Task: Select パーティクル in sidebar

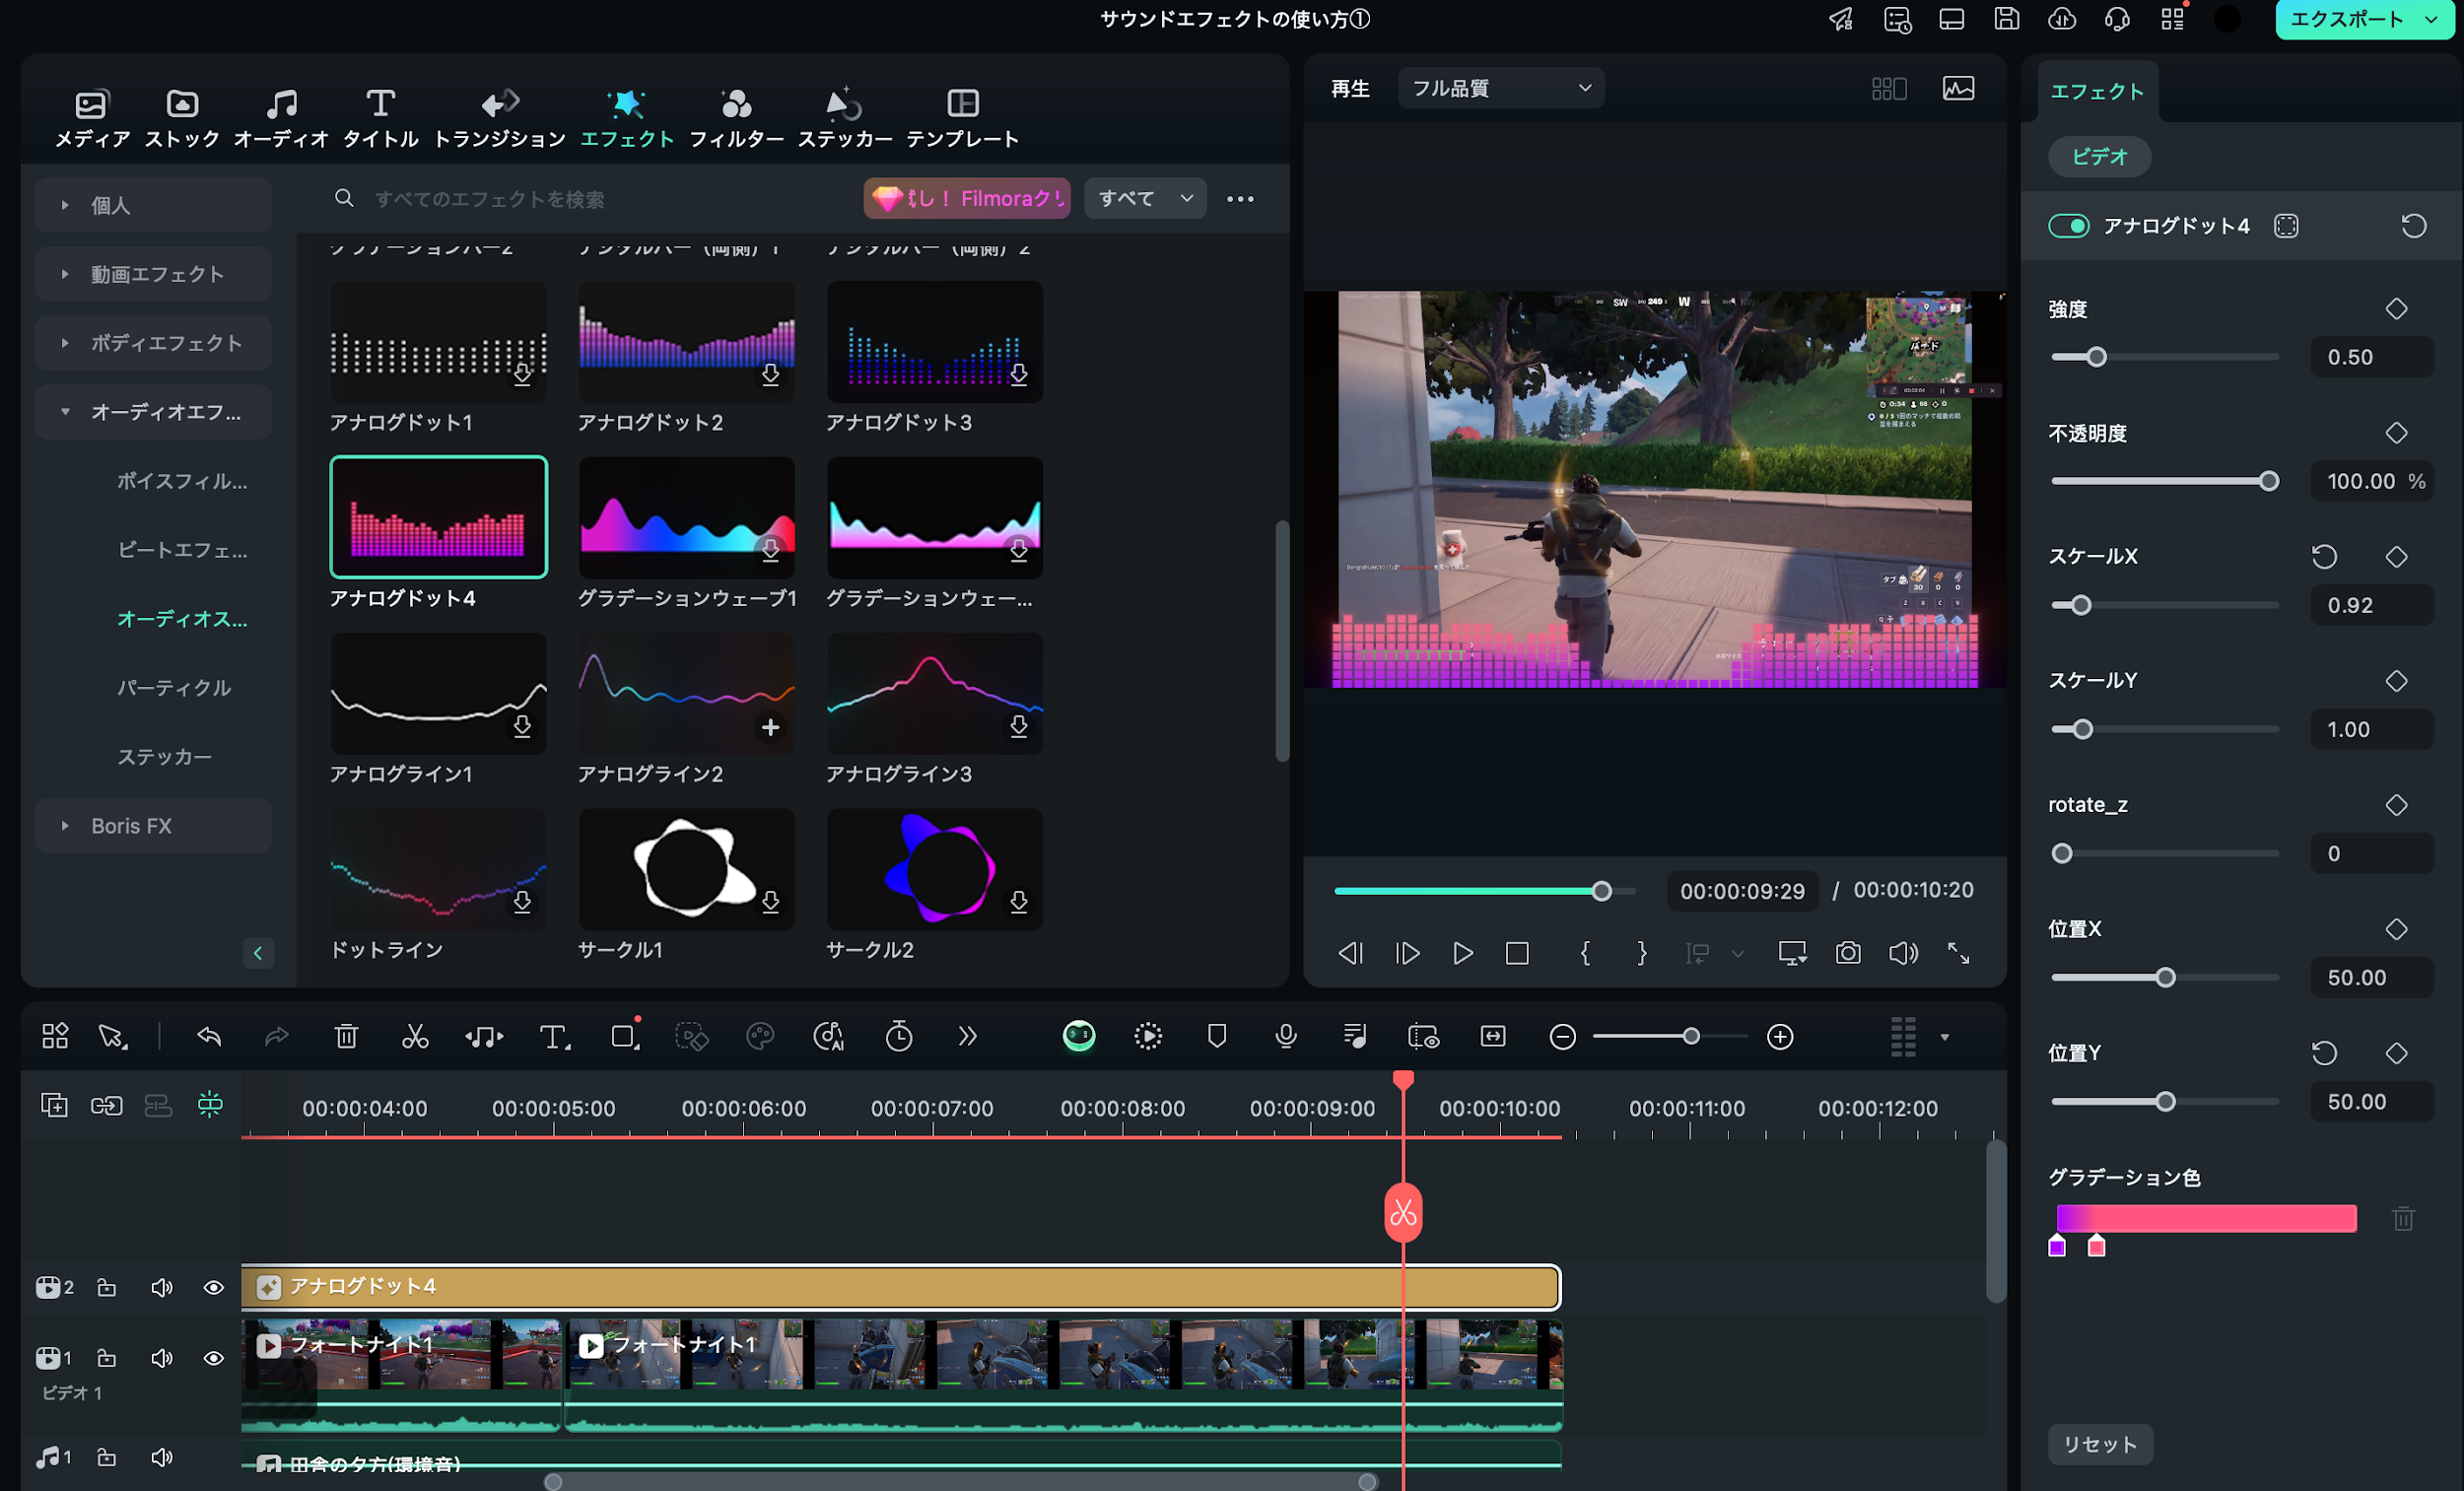Action: coord(174,688)
